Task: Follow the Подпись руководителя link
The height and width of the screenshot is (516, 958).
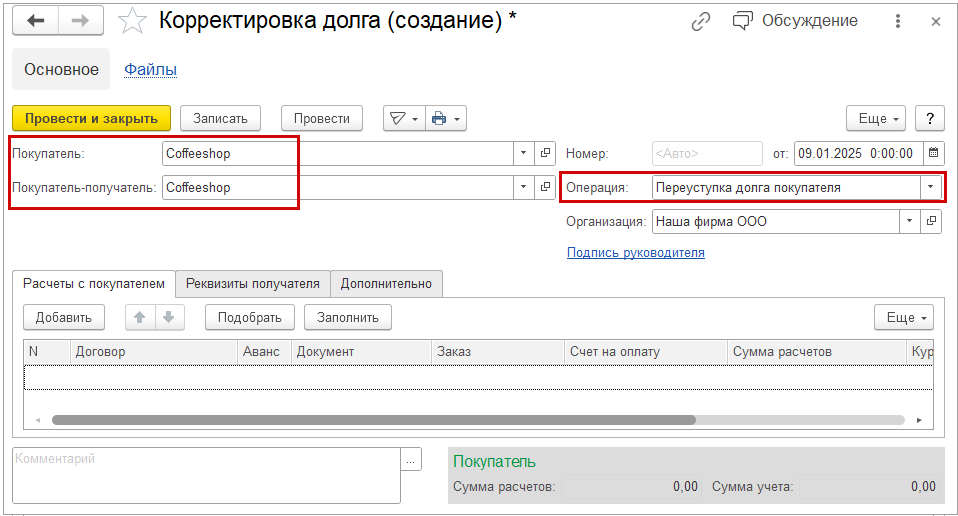Action: (x=636, y=253)
